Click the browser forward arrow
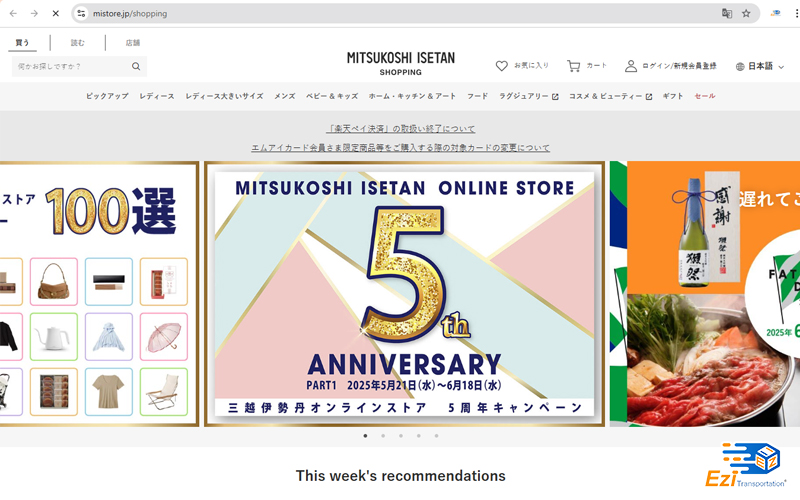The height and width of the screenshot is (500, 800). click(34, 14)
